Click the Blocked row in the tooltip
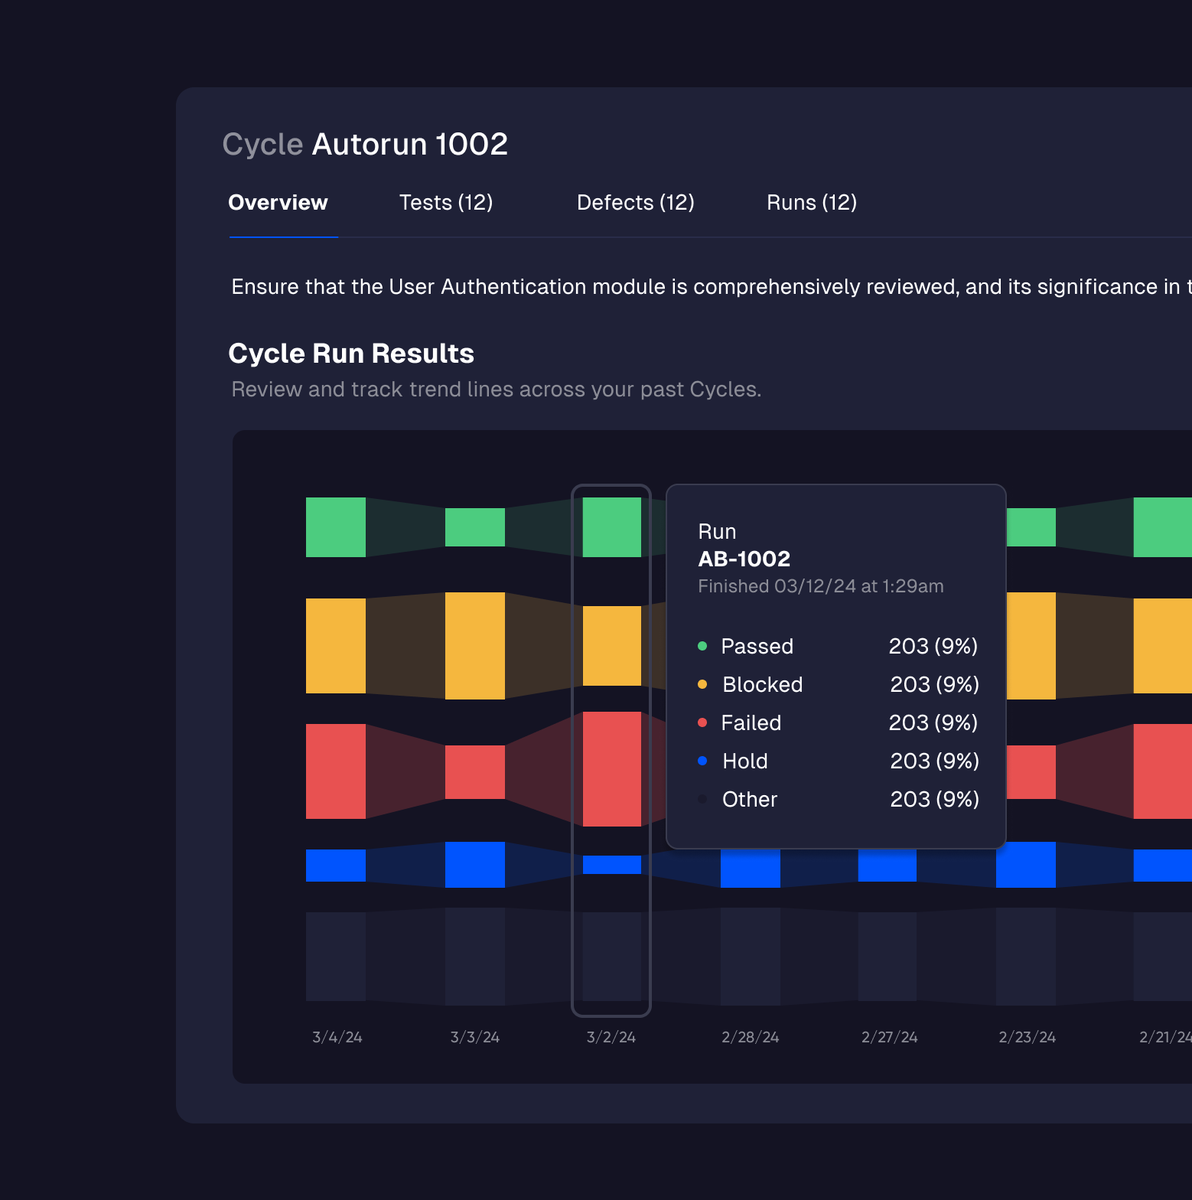 point(837,684)
